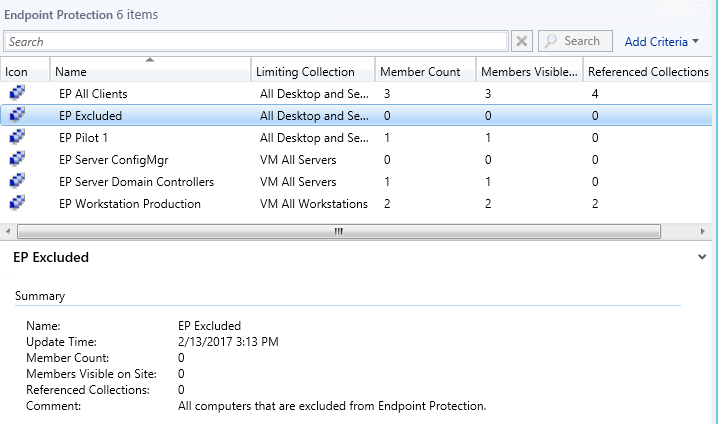Click the EP Workstation Production collection icon
This screenshot has width=718, height=424.
(17, 204)
